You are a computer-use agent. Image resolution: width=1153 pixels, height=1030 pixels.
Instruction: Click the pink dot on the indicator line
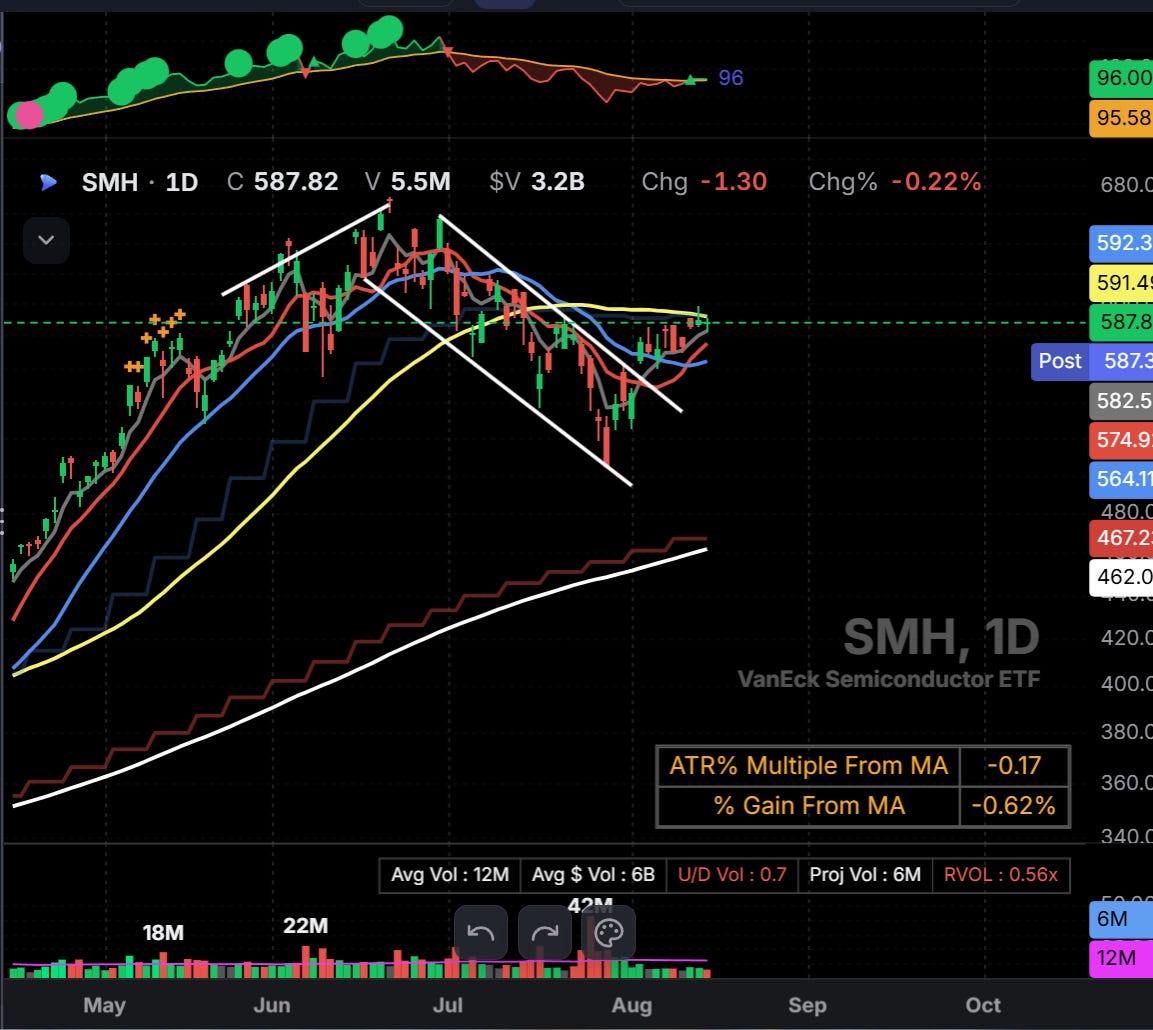tap(29, 115)
